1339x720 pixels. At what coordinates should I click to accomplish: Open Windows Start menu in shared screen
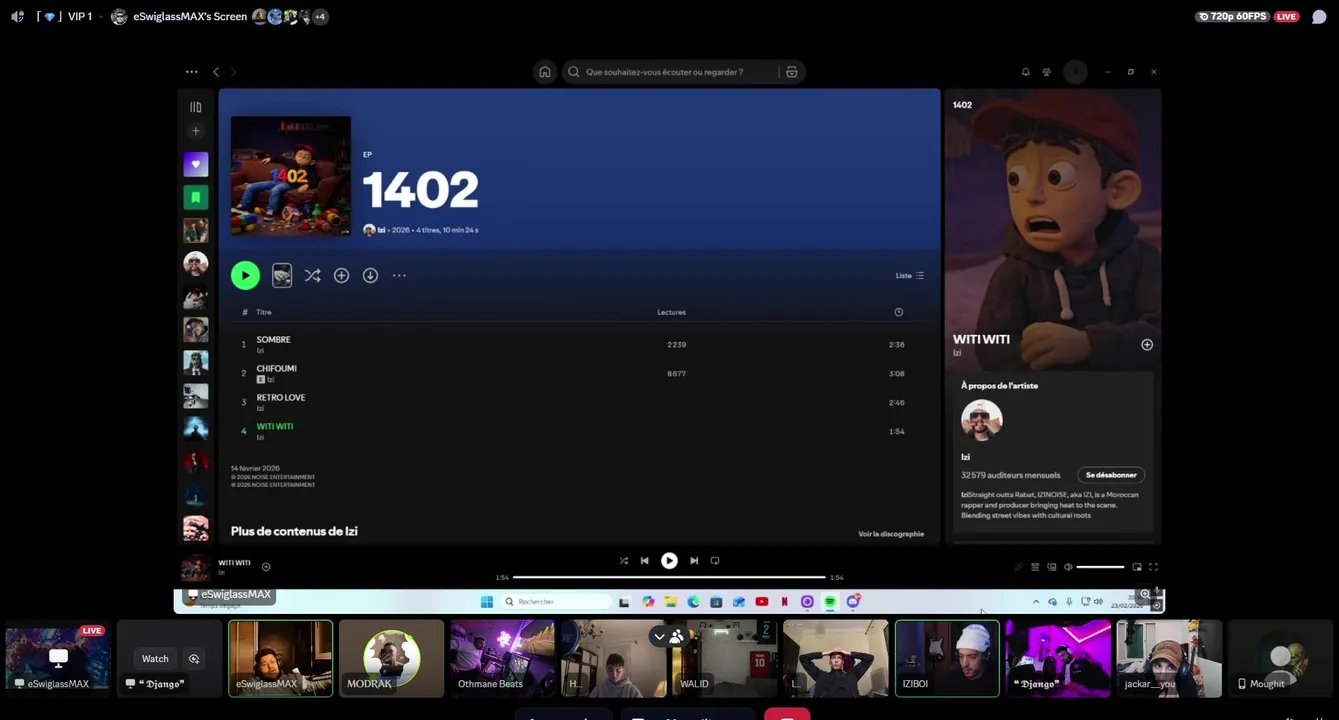pyautogui.click(x=487, y=602)
